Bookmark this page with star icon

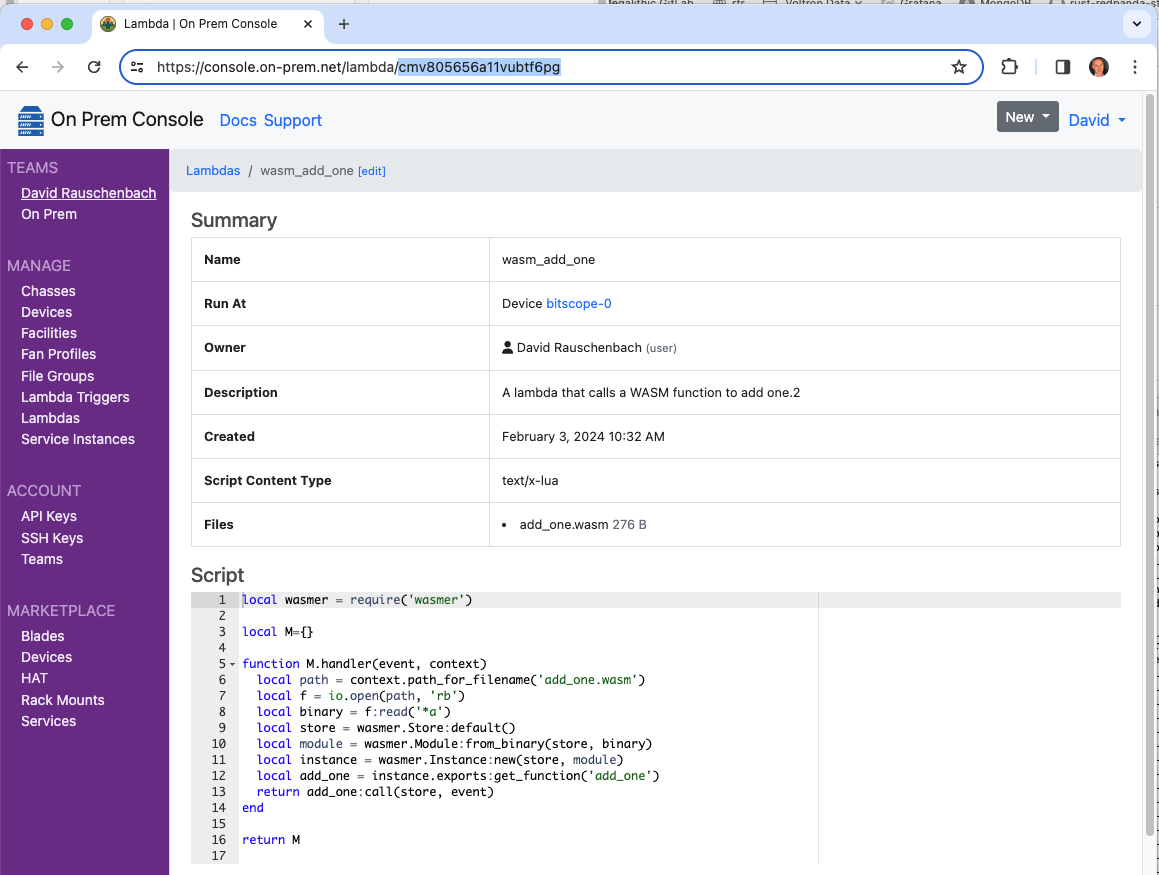tap(959, 67)
